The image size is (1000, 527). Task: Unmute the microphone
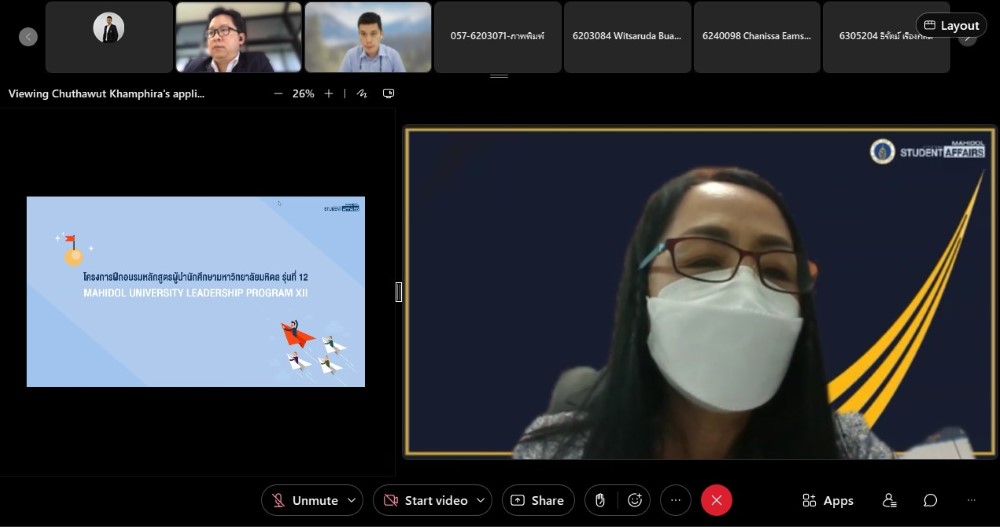click(303, 500)
